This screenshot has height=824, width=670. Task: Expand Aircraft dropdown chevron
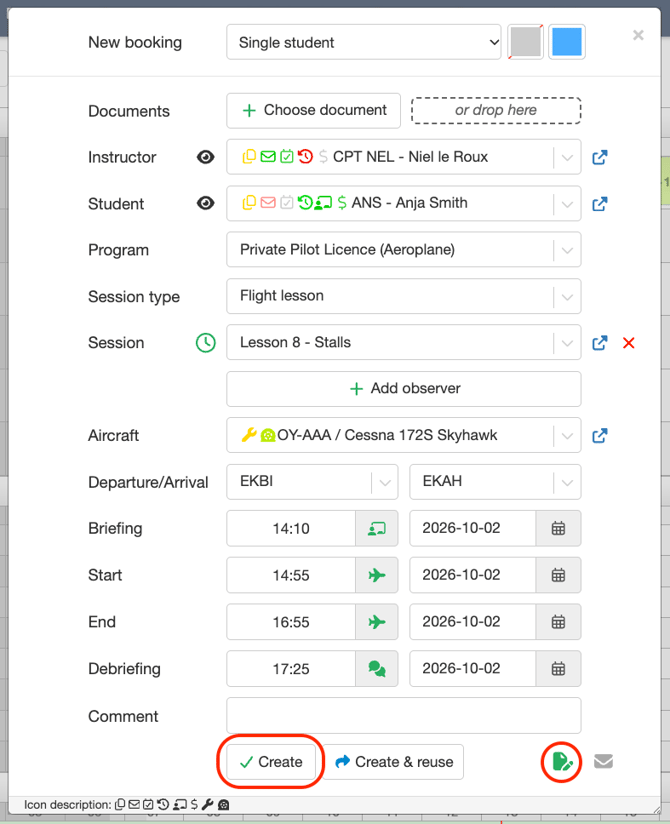point(567,436)
